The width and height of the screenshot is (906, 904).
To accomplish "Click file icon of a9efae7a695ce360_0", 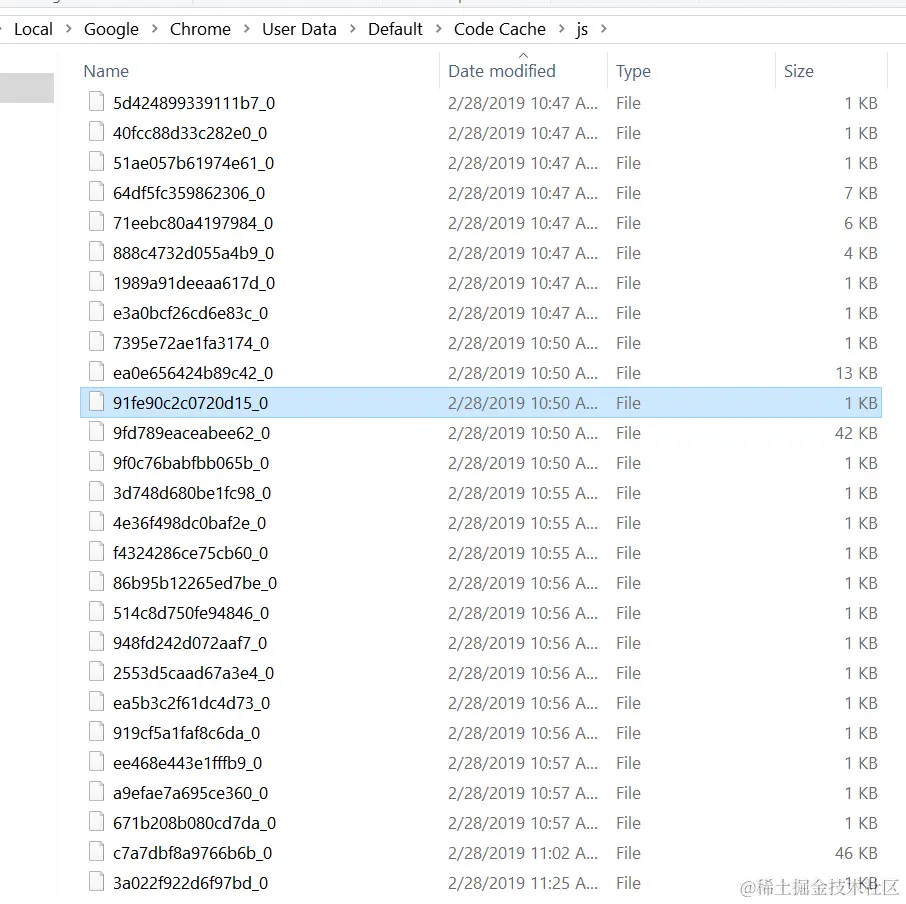I will click(x=96, y=792).
